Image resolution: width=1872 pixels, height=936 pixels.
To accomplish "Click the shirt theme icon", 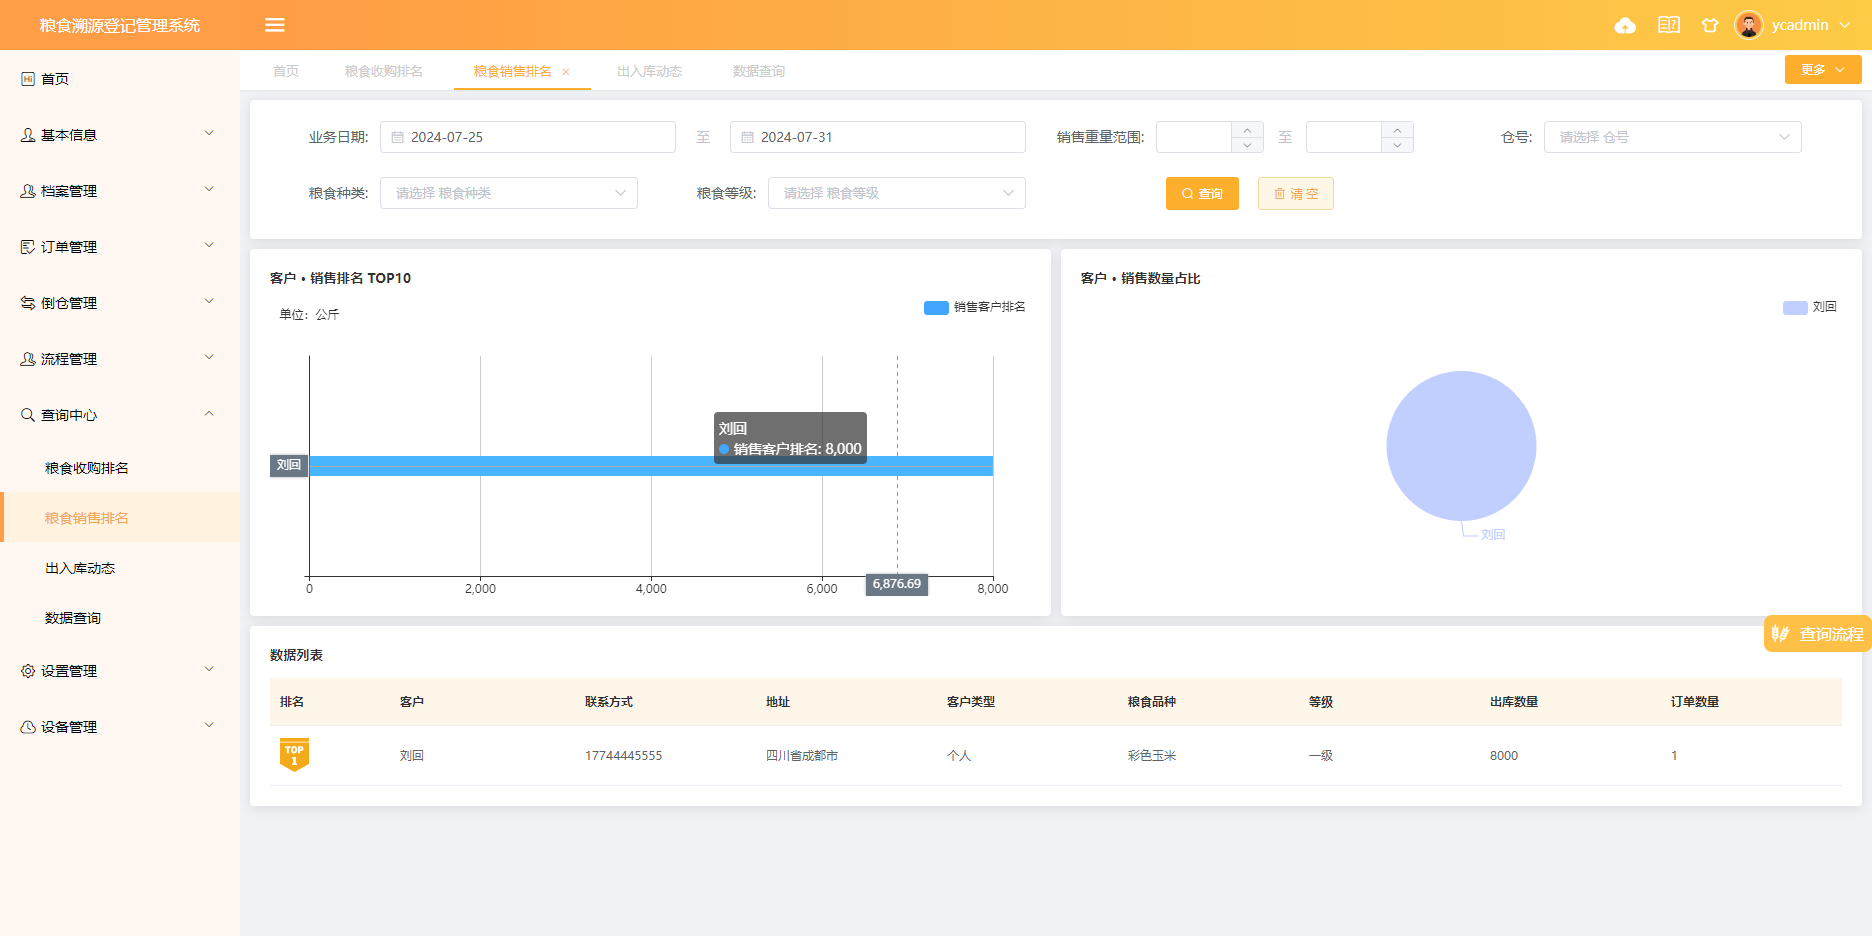I will point(1710,25).
